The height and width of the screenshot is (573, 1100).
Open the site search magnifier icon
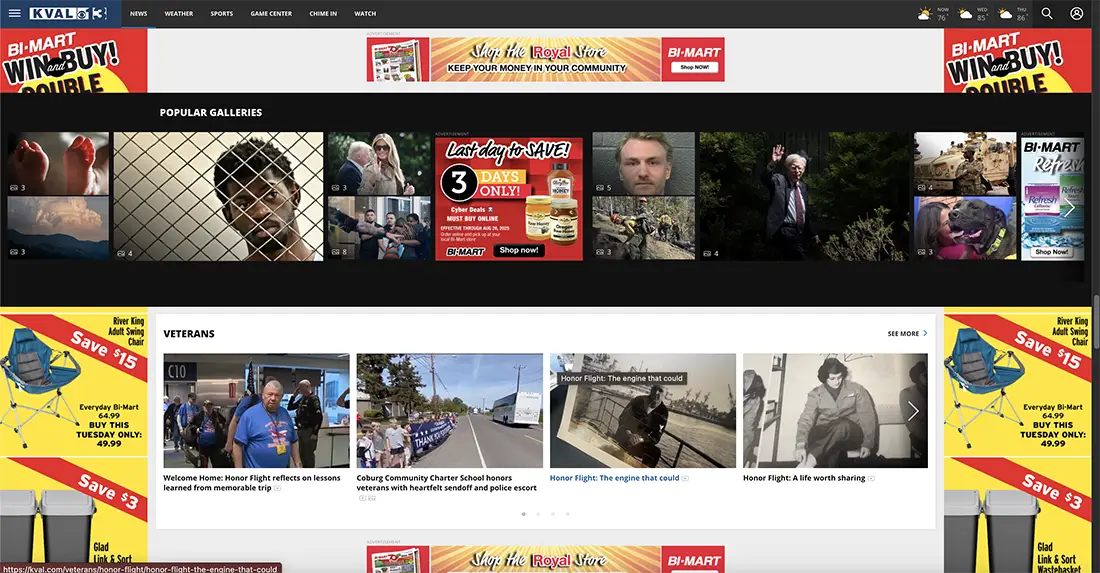point(1047,13)
